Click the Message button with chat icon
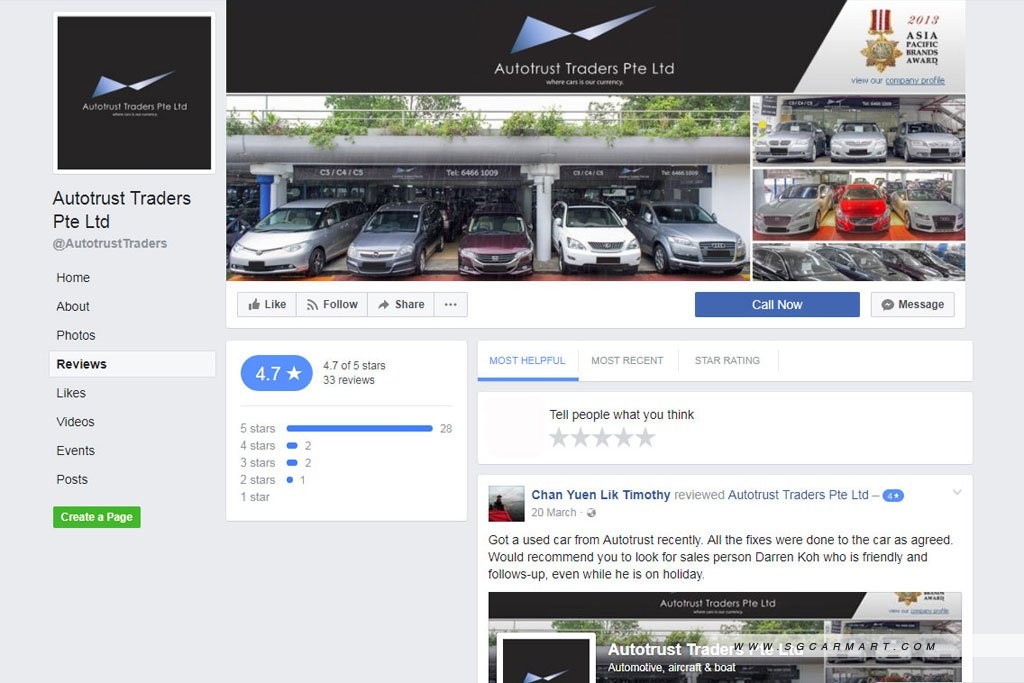 click(x=912, y=304)
